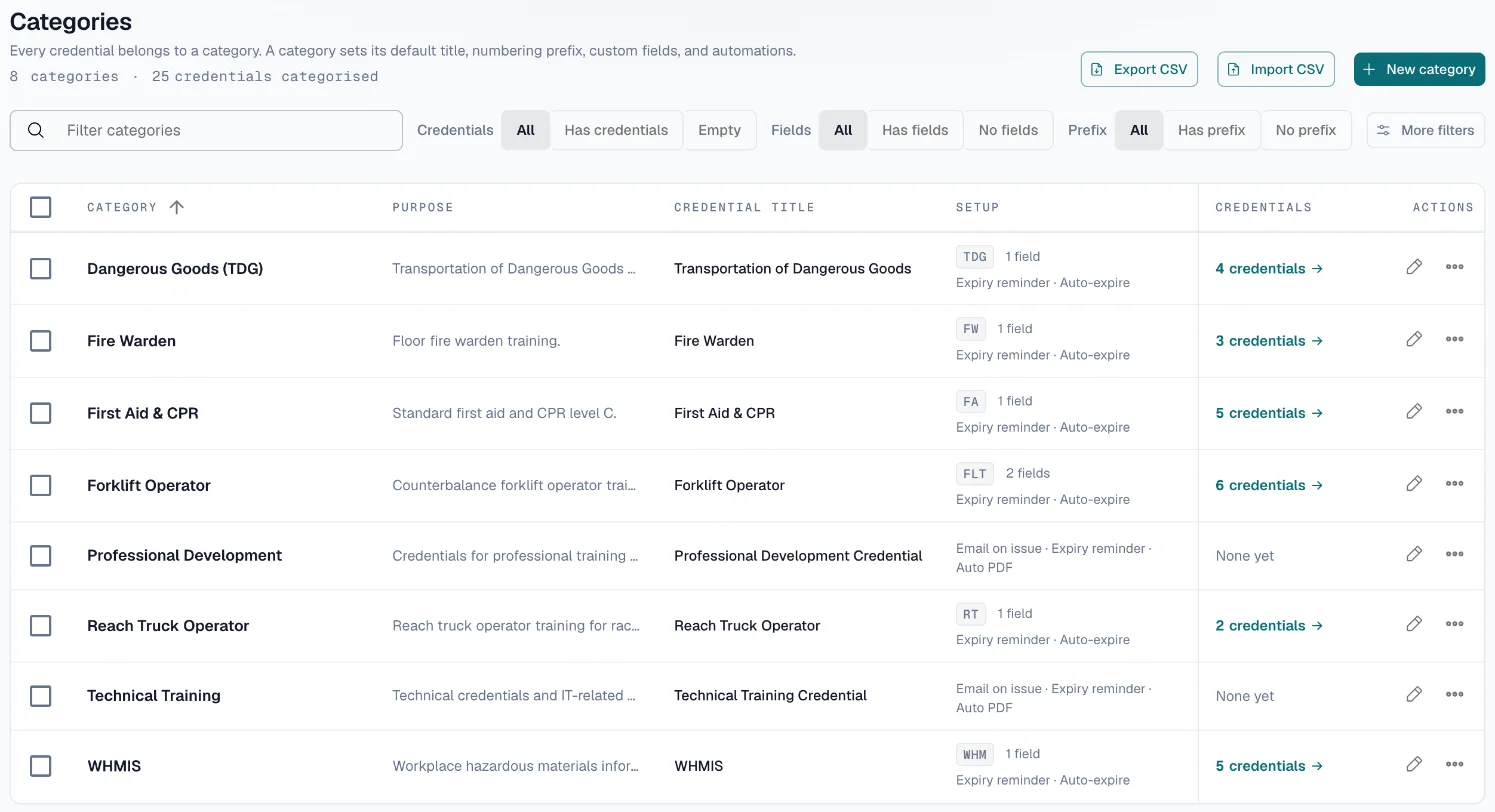Edit the Reach Truck Operator category
1495x812 pixels.
(1414, 624)
